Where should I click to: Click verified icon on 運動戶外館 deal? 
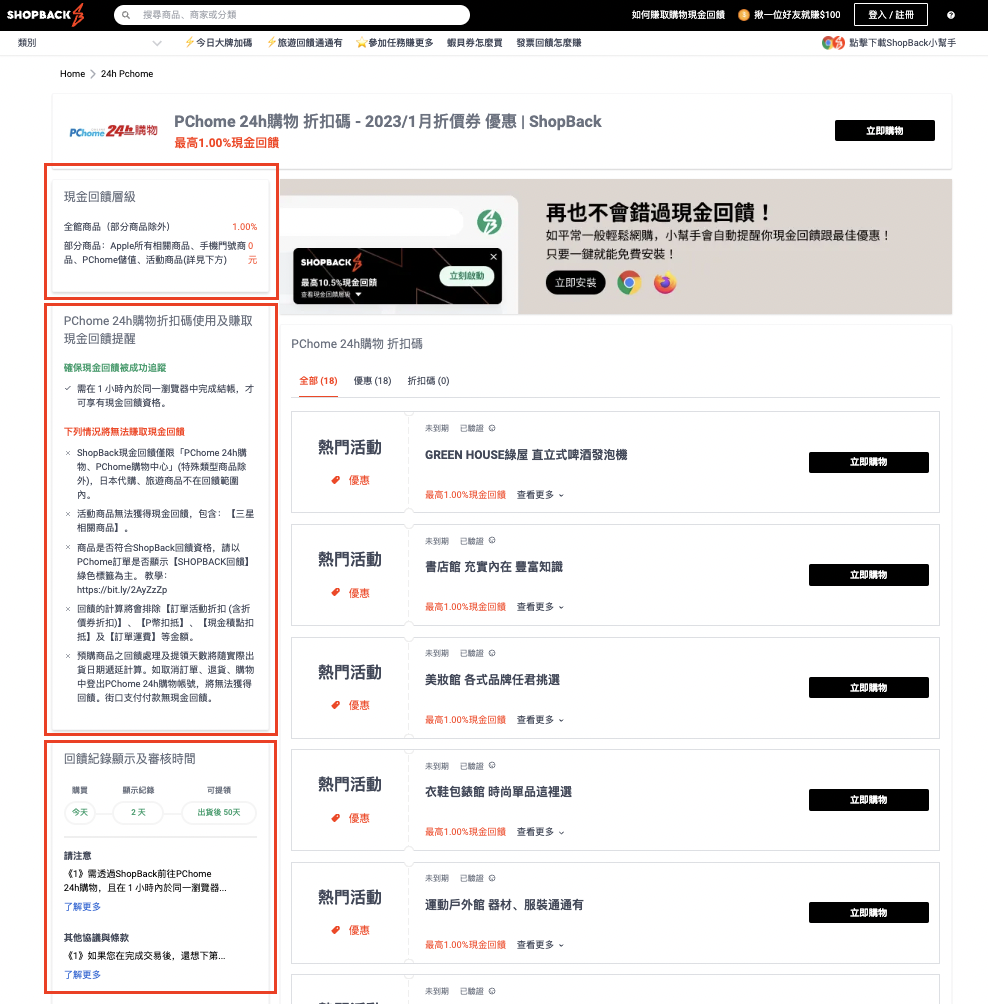click(492, 878)
